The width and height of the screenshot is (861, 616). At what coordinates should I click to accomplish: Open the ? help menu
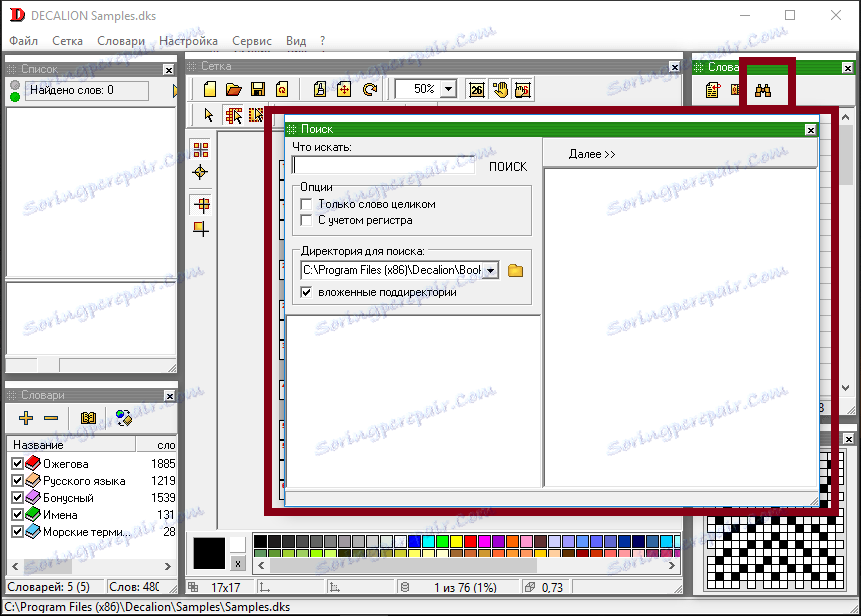[x=322, y=41]
